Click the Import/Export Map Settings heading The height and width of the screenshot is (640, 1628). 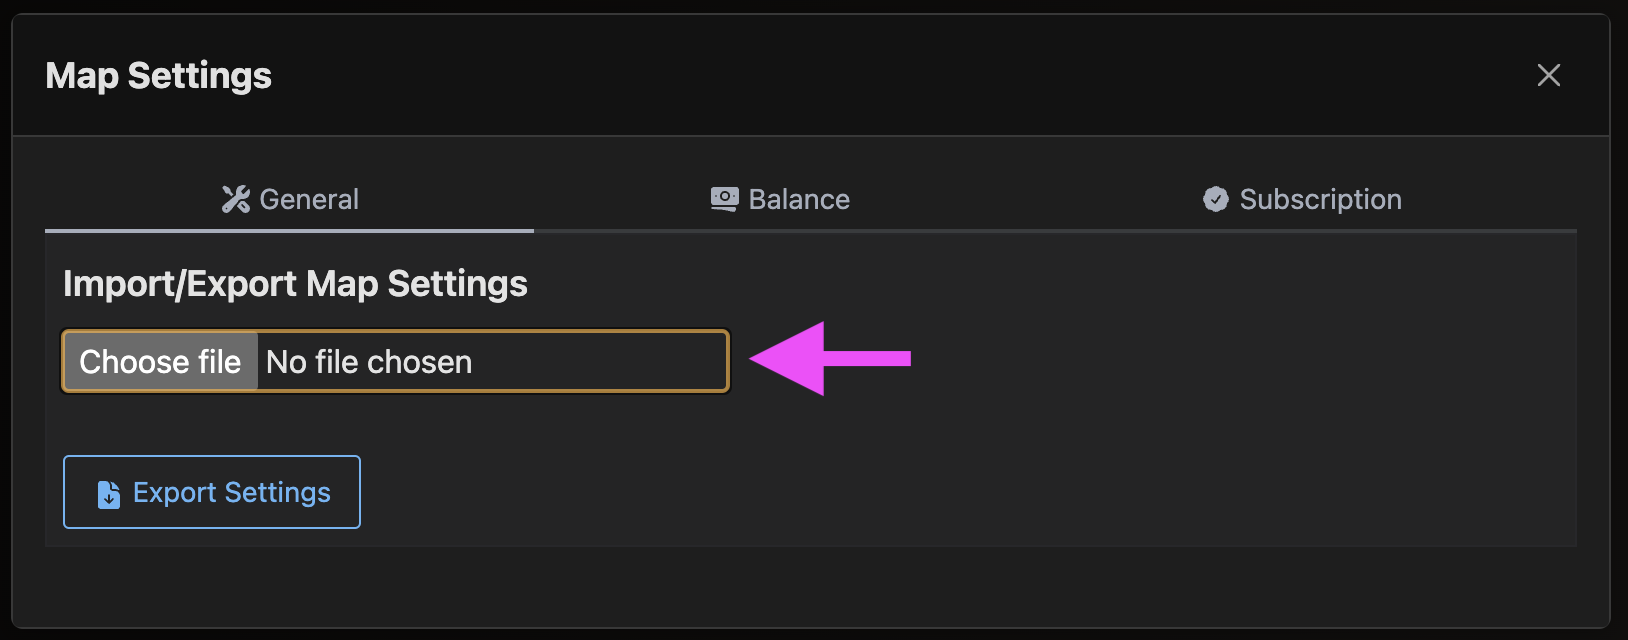295,283
